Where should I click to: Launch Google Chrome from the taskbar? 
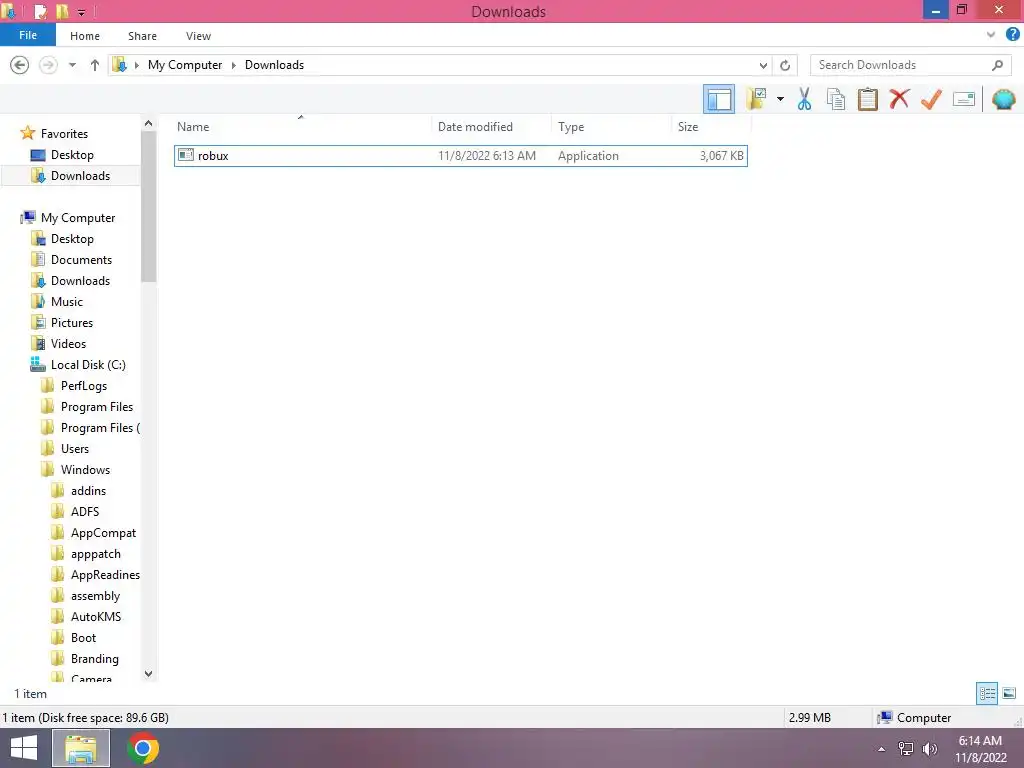[143, 748]
